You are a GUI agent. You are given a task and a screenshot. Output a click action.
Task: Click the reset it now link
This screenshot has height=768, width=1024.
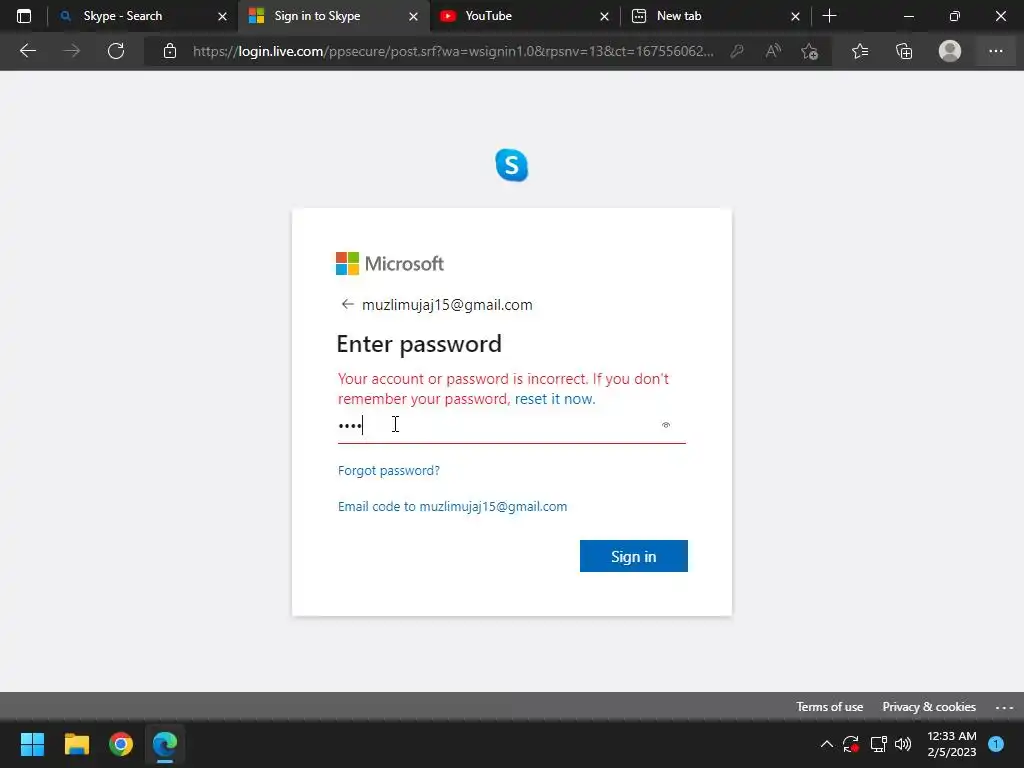[555, 399]
